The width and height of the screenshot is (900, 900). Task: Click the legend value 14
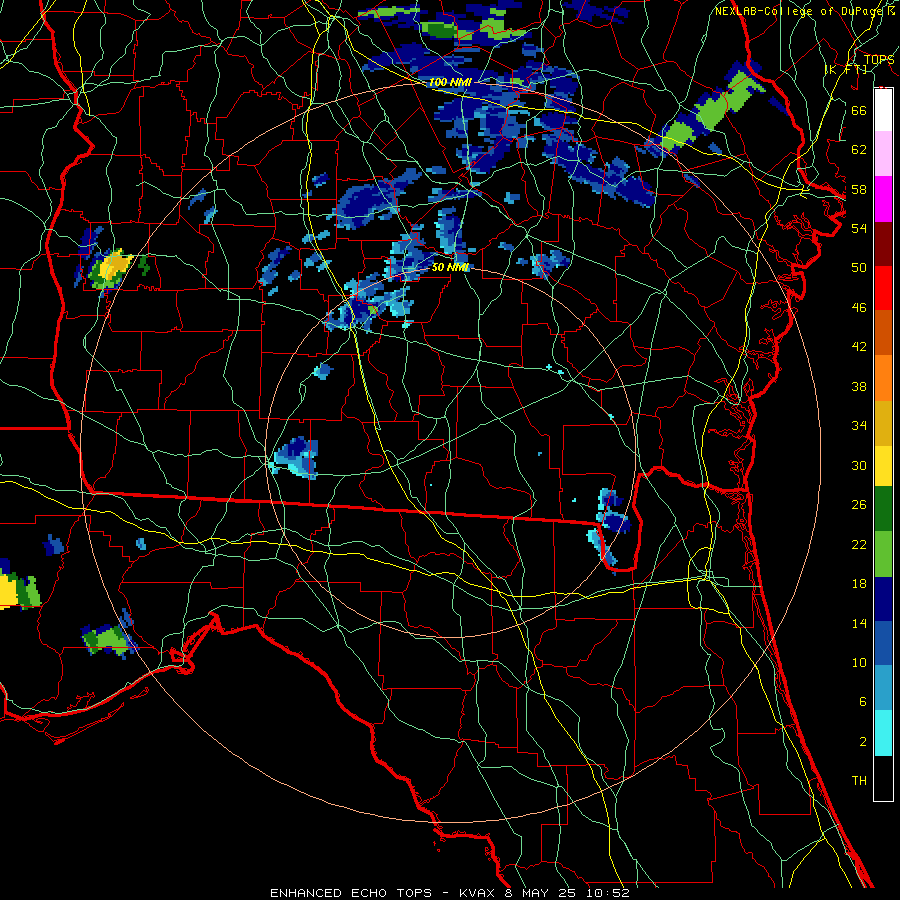click(859, 623)
